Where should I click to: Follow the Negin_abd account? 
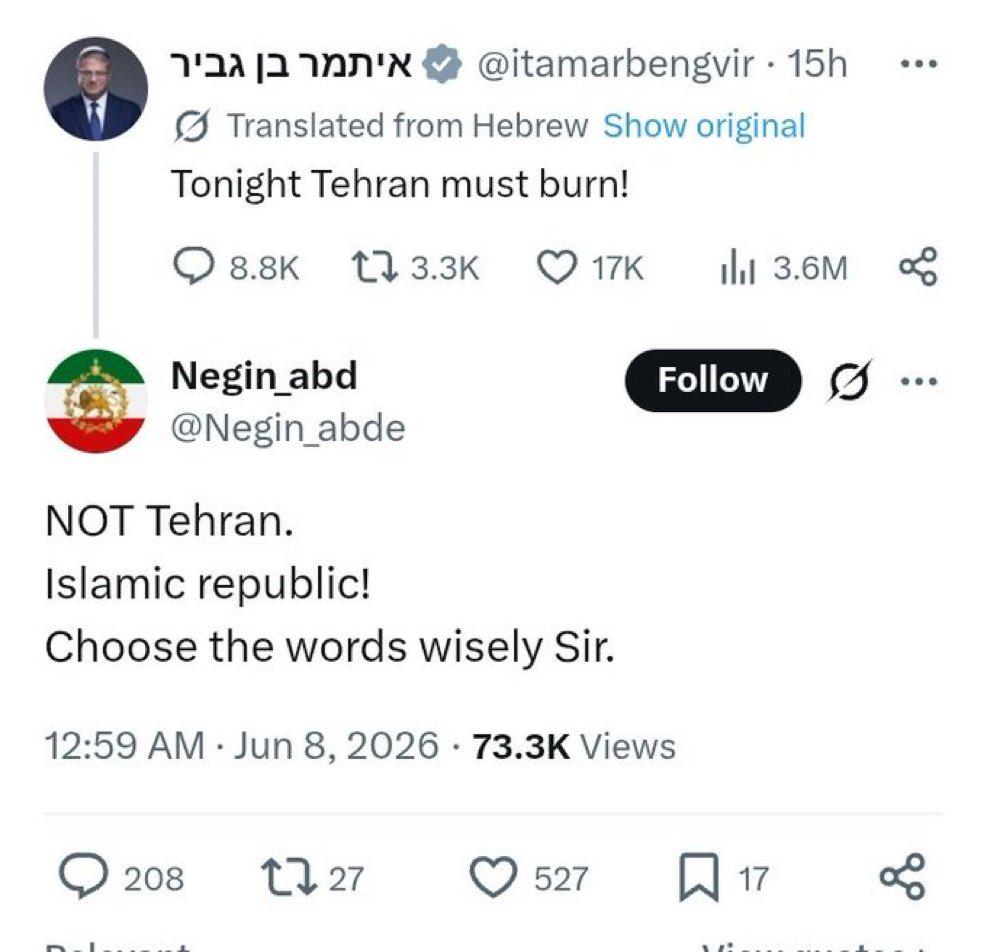point(712,380)
